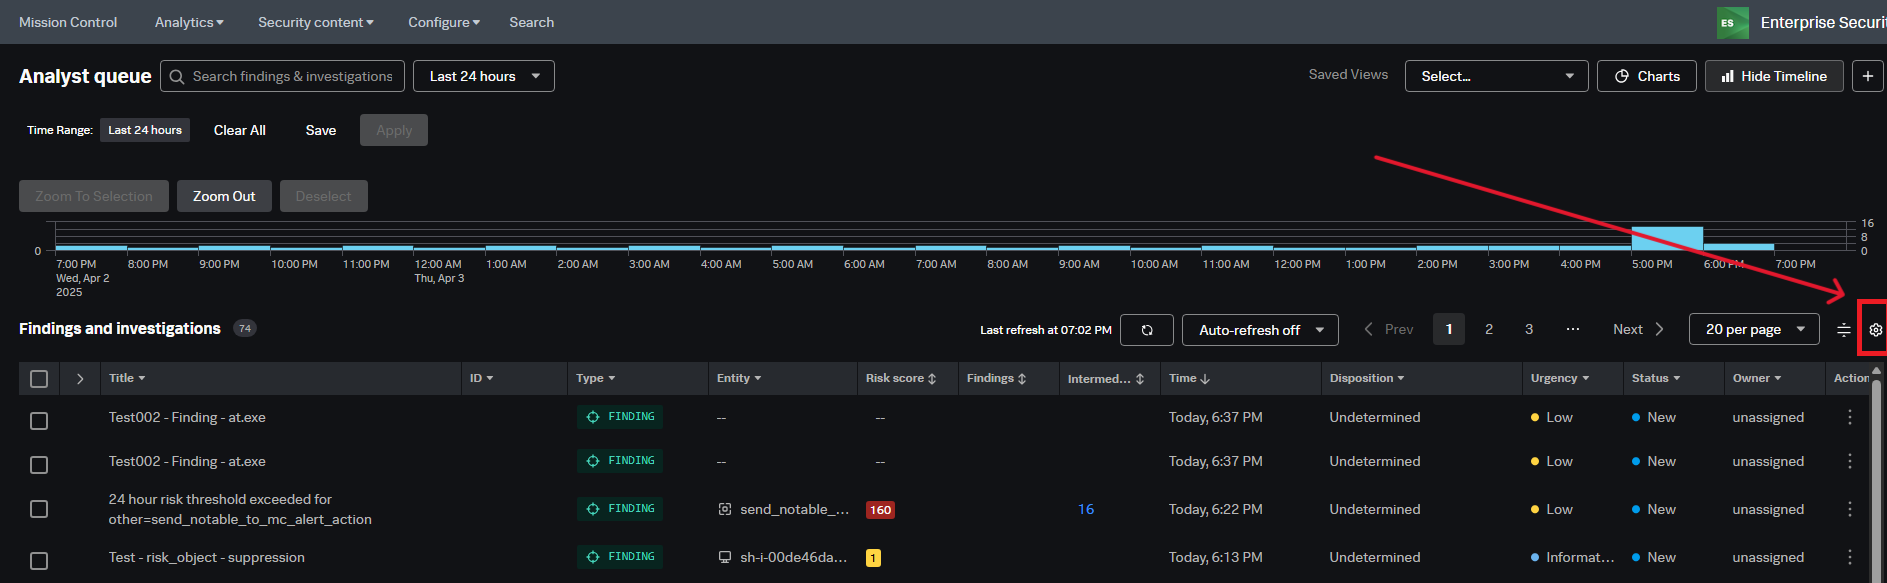This screenshot has height=583, width=1887.
Task: Expand the Saved Views Select dropdown
Action: (x=1496, y=76)
